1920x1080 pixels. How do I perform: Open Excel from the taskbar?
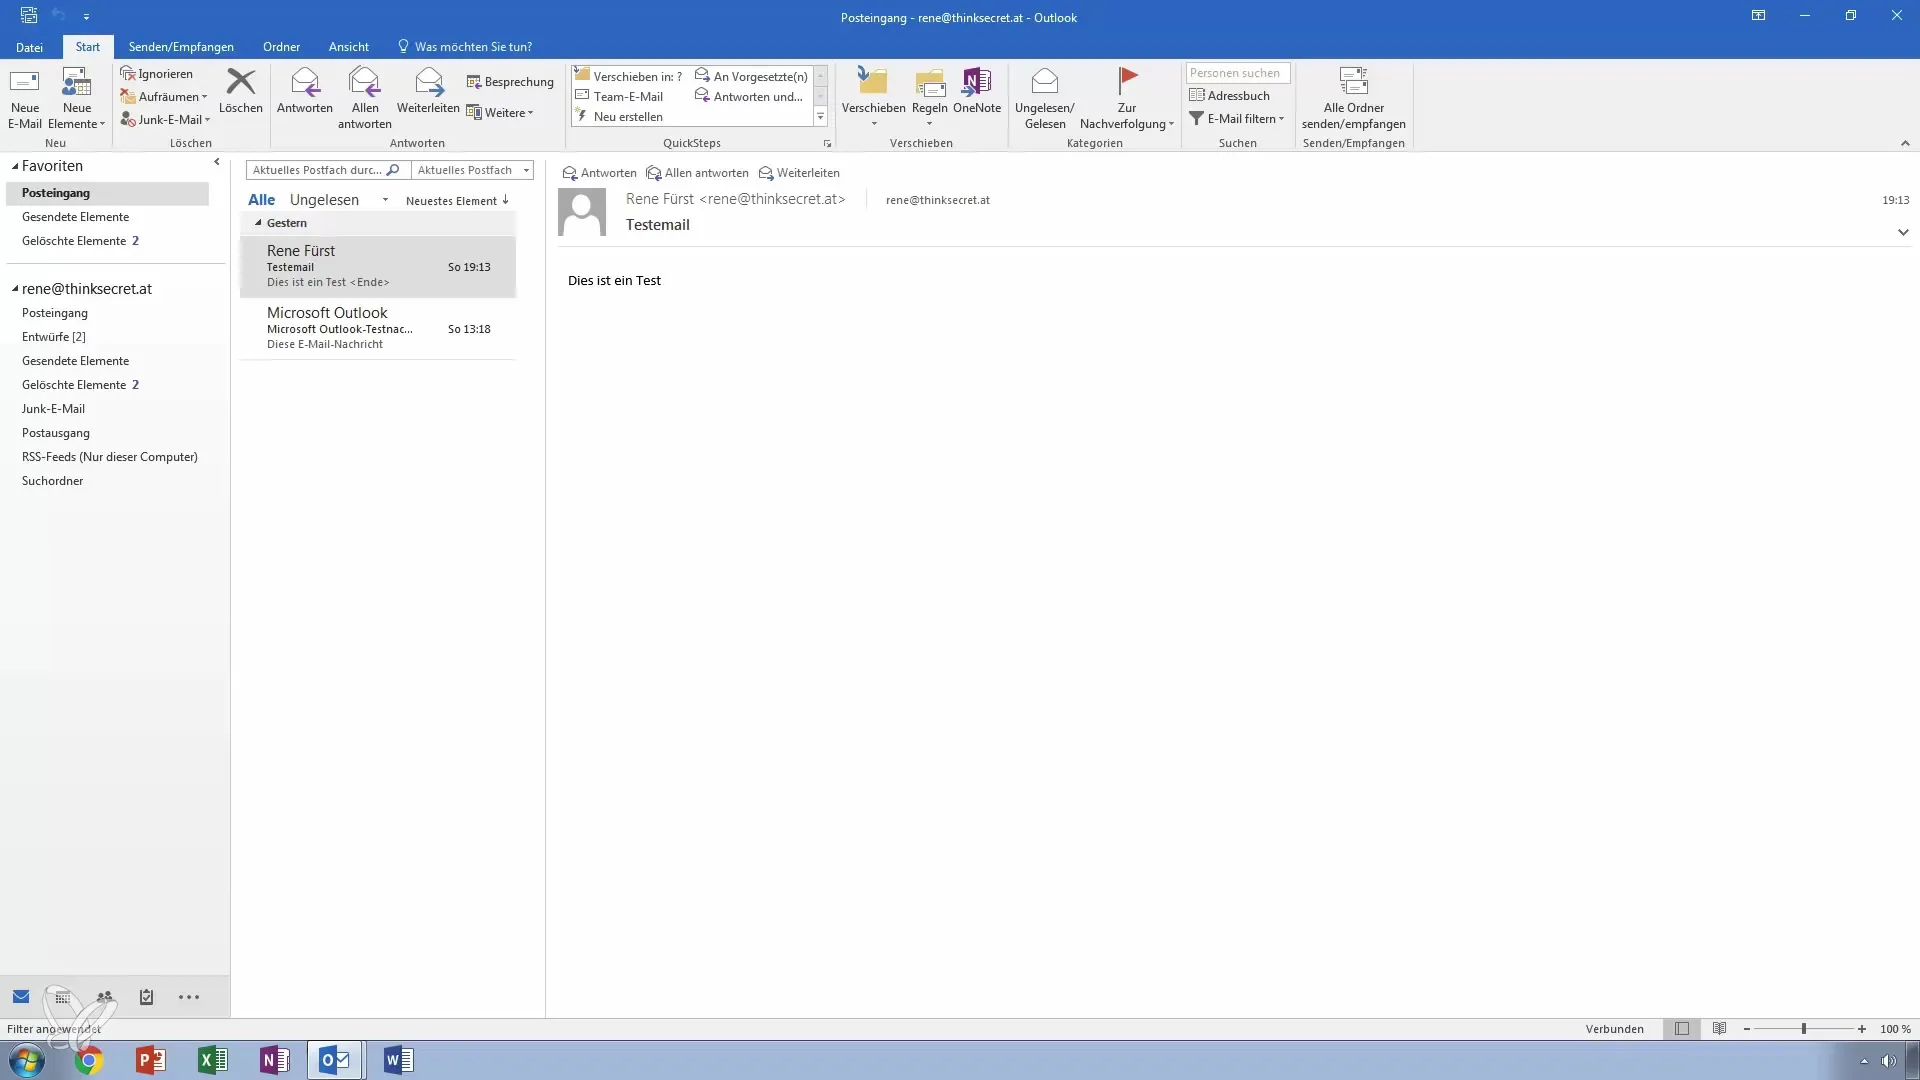click(x=212, y=1060)
